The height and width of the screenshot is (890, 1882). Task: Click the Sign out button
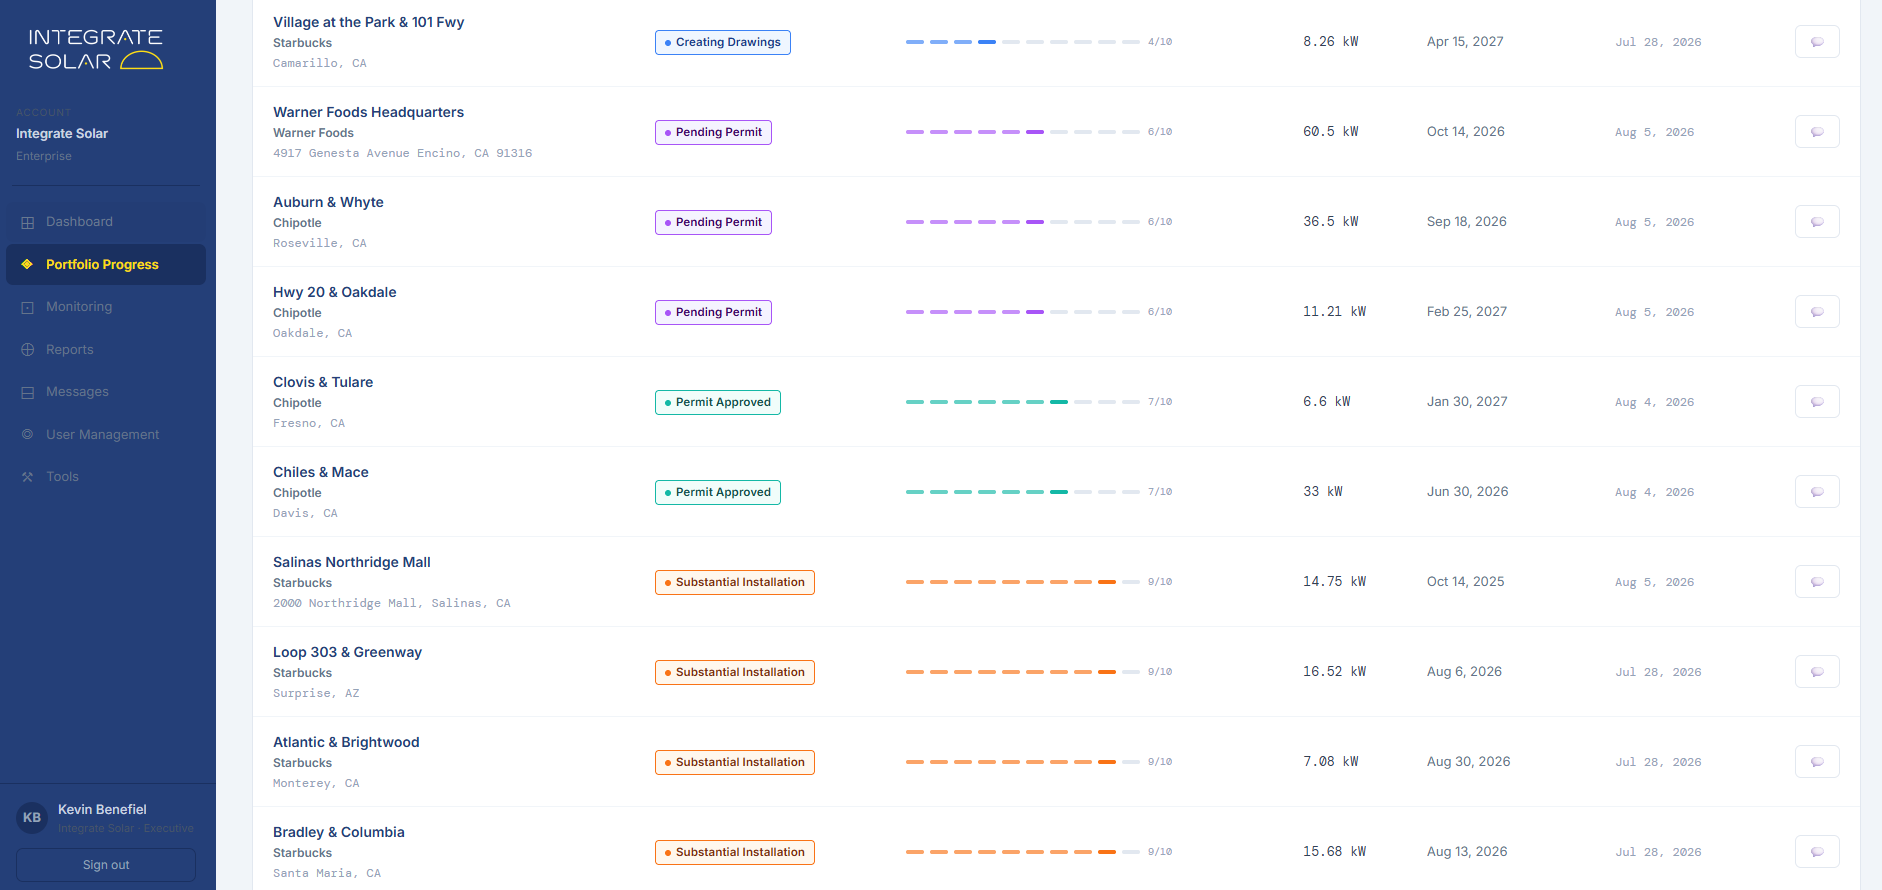coord(106,865)
